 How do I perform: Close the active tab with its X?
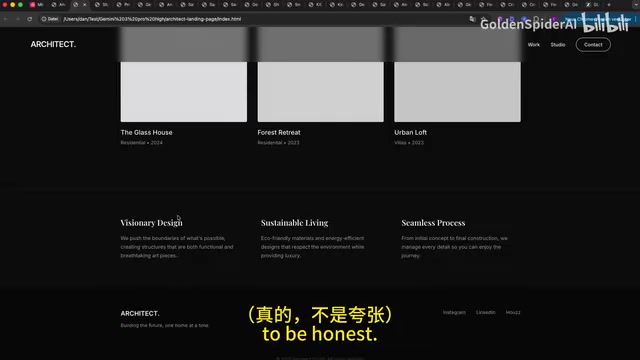85,5
